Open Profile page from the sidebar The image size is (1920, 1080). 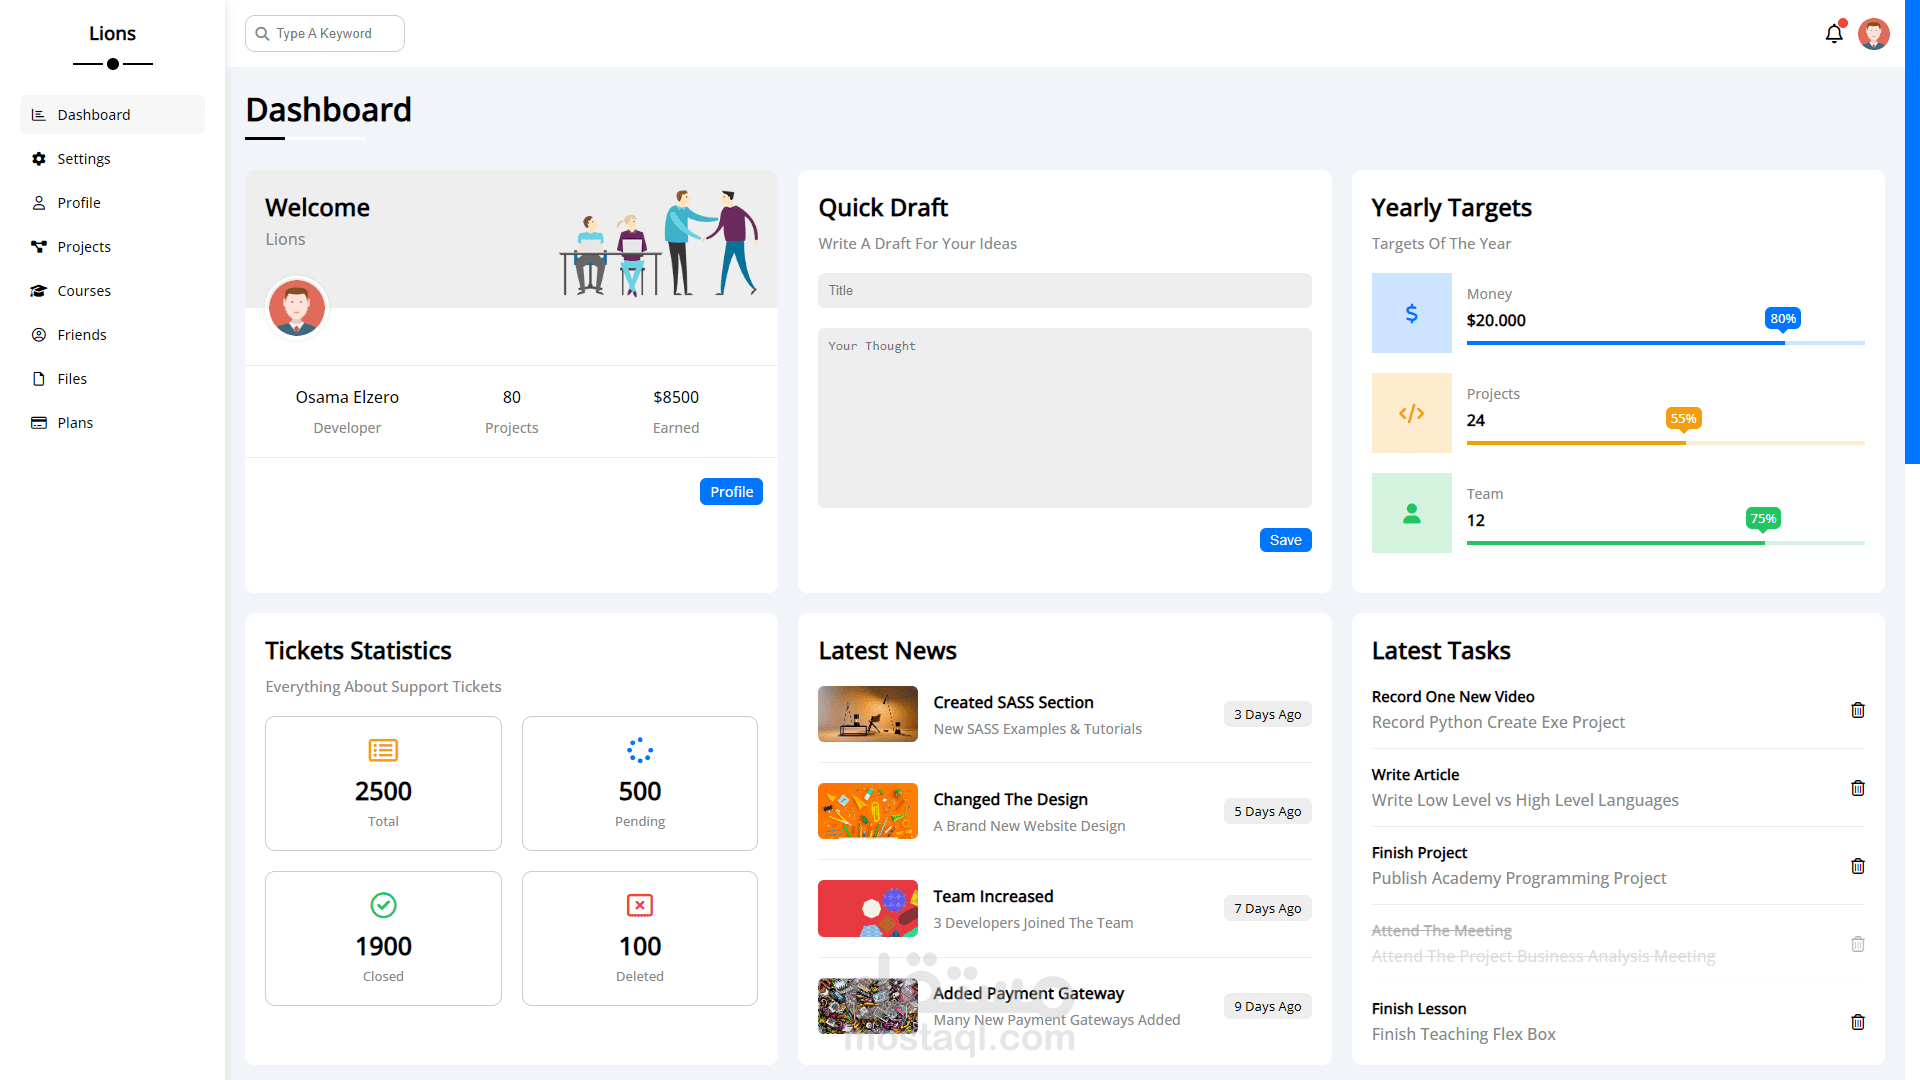(112, 203)
